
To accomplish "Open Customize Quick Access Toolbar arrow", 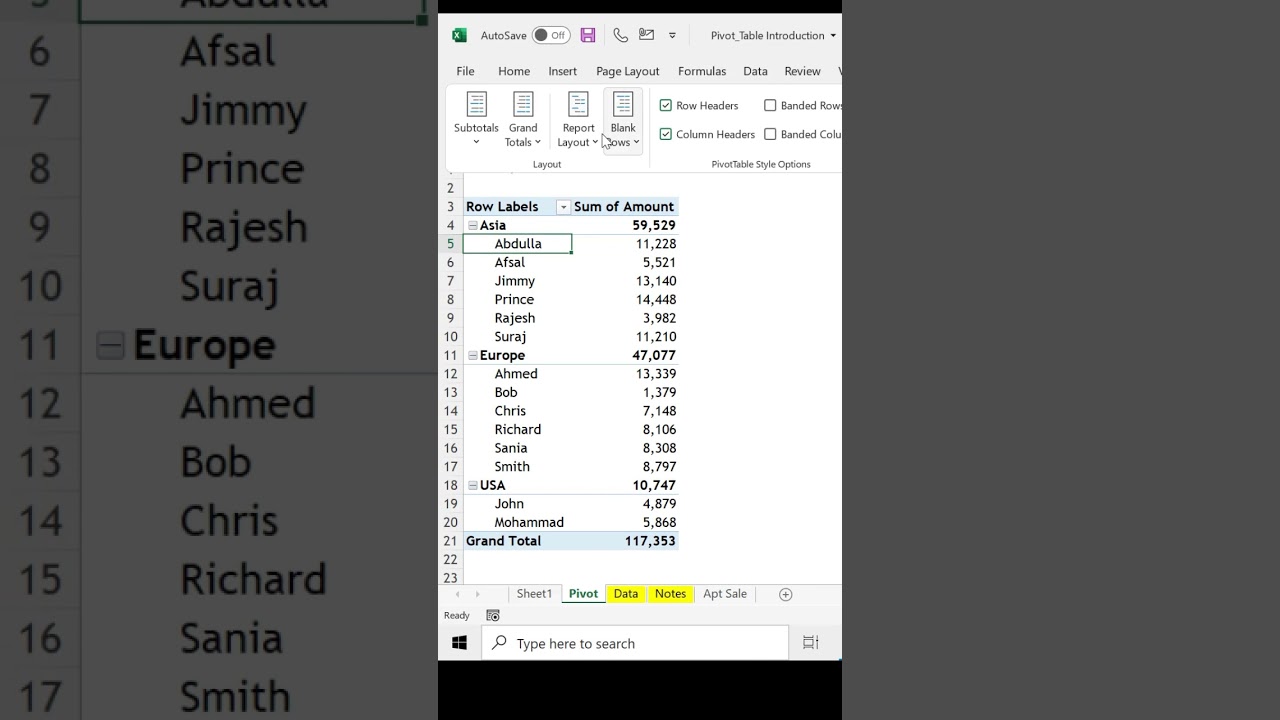I will point(672,36).
